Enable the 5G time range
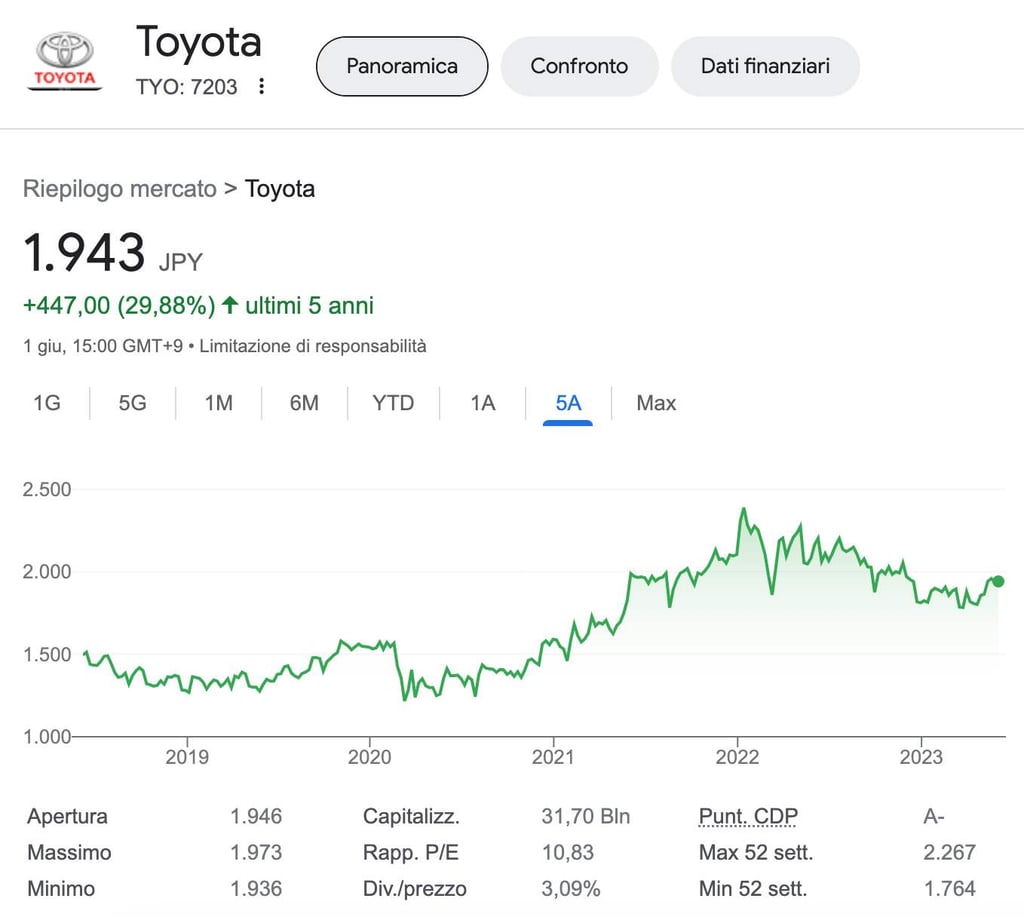The height and width of the screenshot is (917, 1024). [x=131, y=403]
